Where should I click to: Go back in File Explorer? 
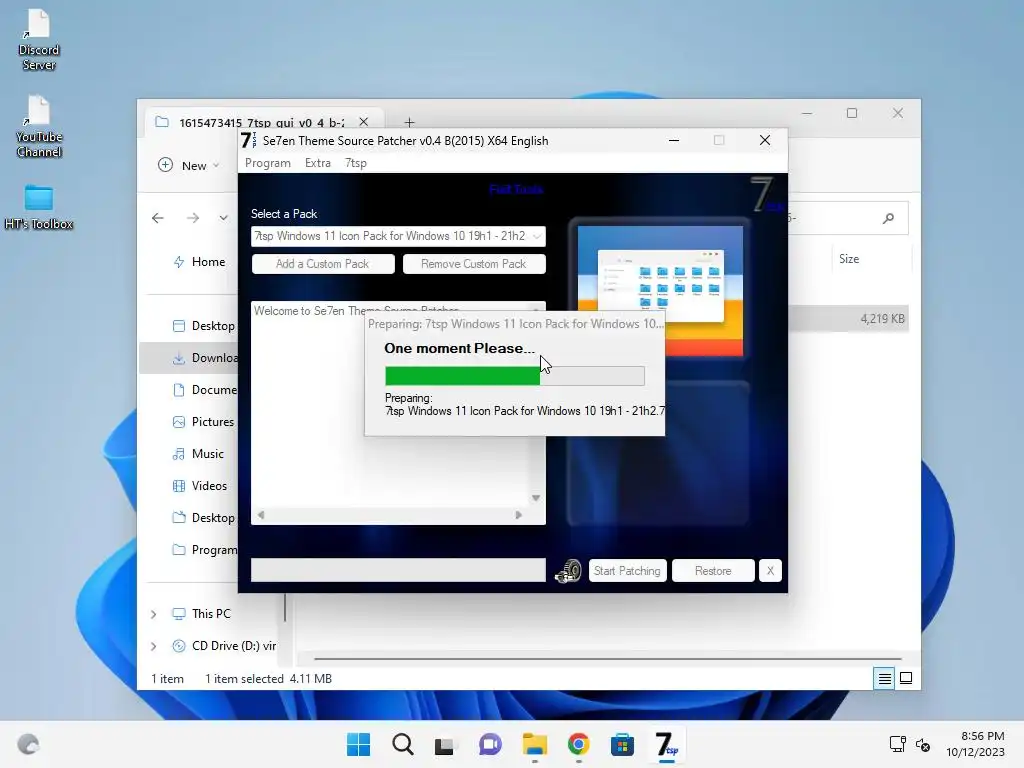(157, 218)
